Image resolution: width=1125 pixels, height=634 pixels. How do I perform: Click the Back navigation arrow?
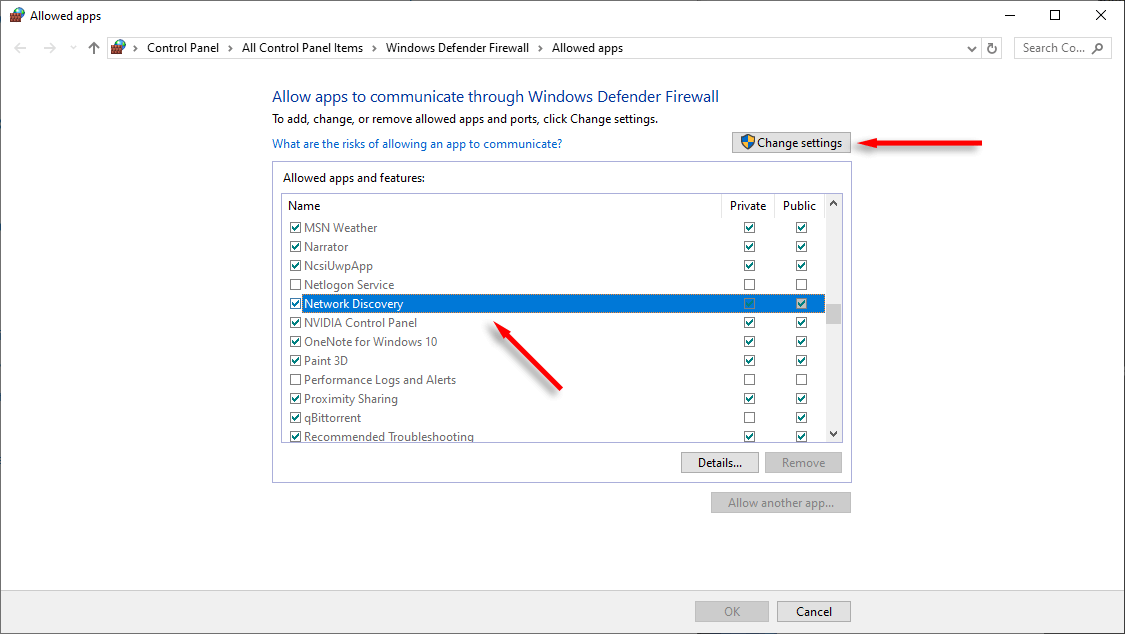coord(20,48)
